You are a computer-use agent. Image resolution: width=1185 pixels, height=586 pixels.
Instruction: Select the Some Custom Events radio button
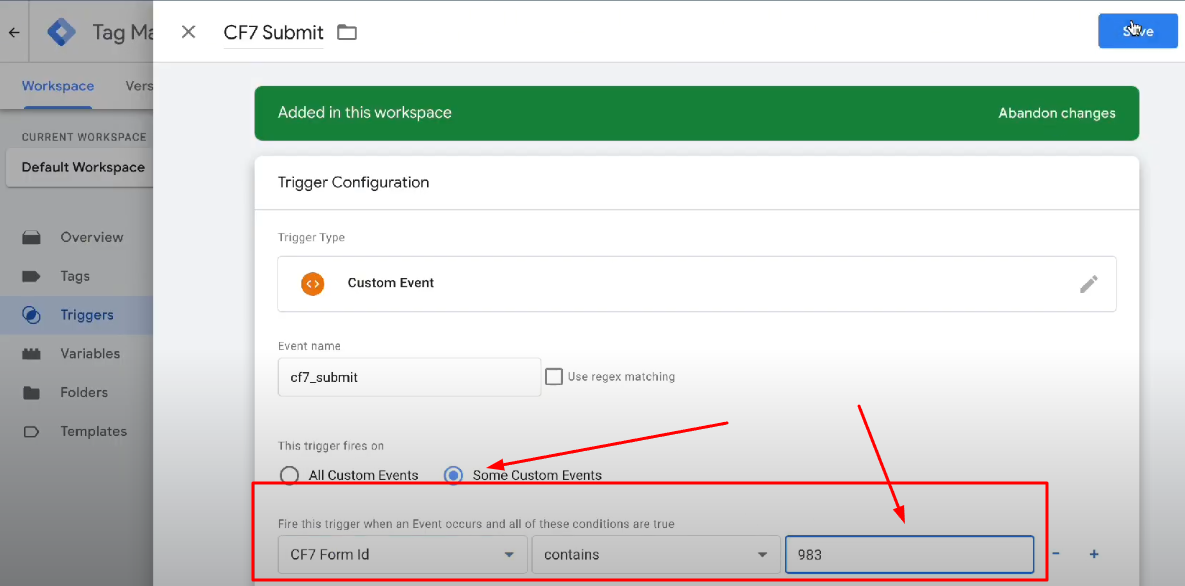pyautogui.click(x=453, y=475)
